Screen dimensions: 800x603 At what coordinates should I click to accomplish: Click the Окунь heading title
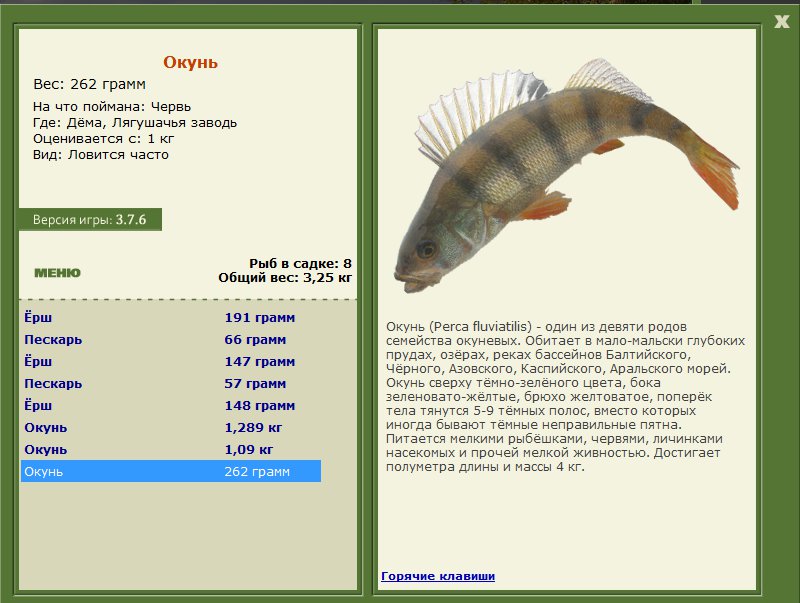[190, 62]
